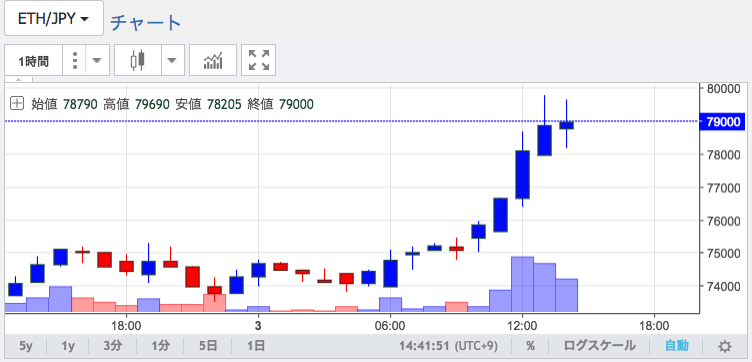Click the 80000 price axis label
This screenshot has width=752, height=362.
[x=724, y=89]
